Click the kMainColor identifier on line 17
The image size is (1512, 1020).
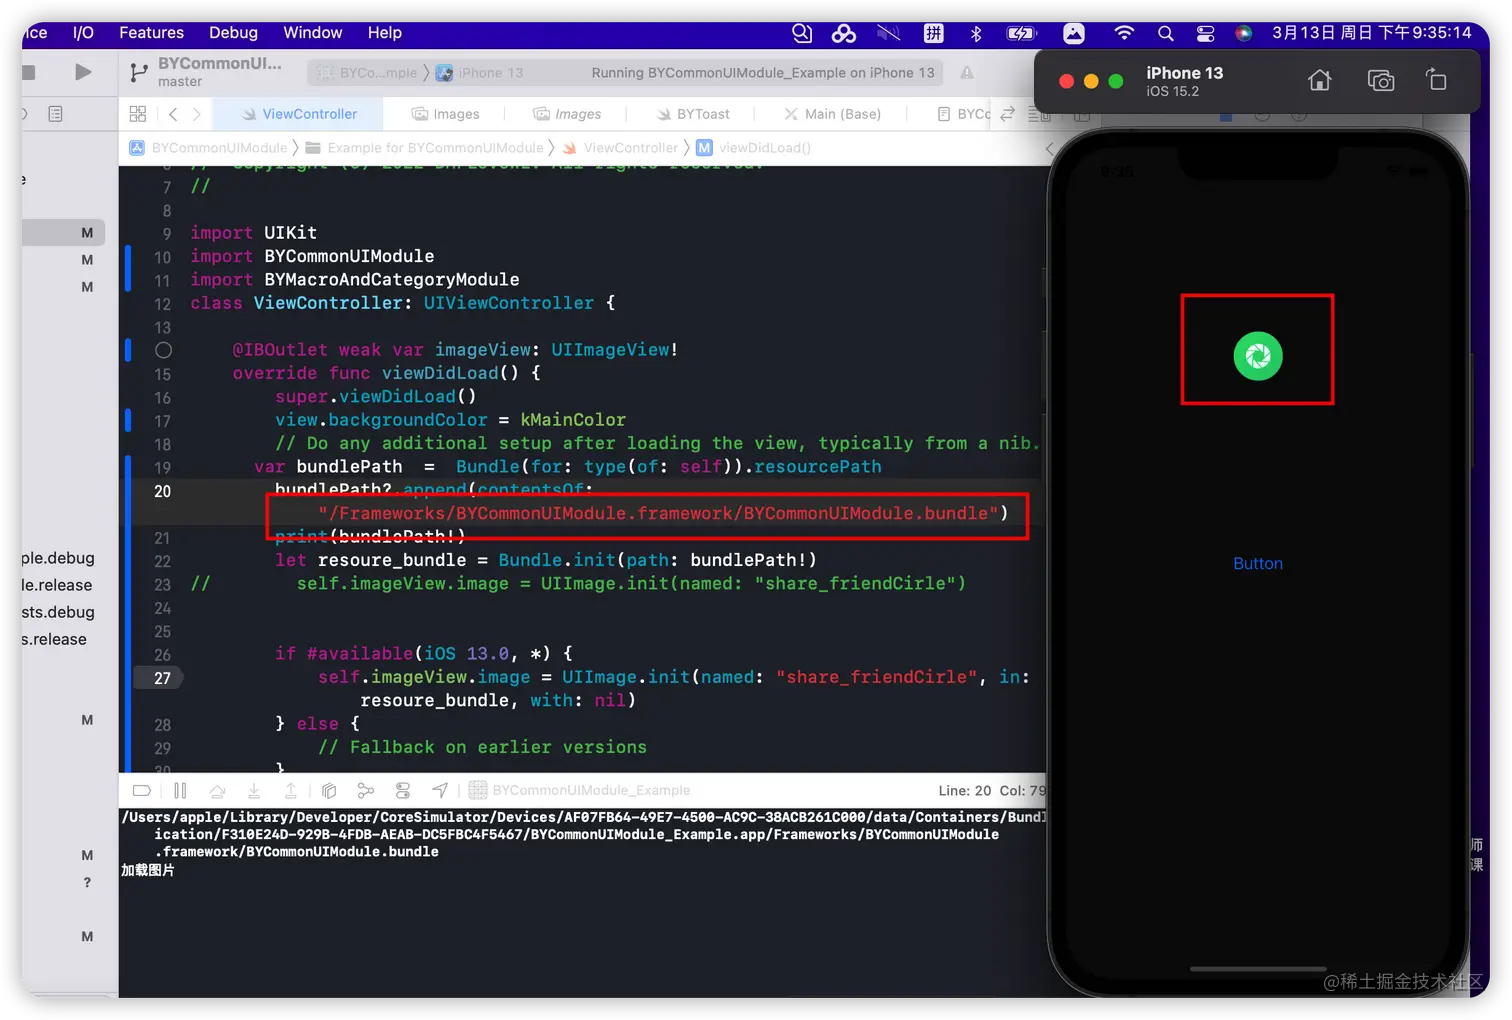[x=573, y=420]
